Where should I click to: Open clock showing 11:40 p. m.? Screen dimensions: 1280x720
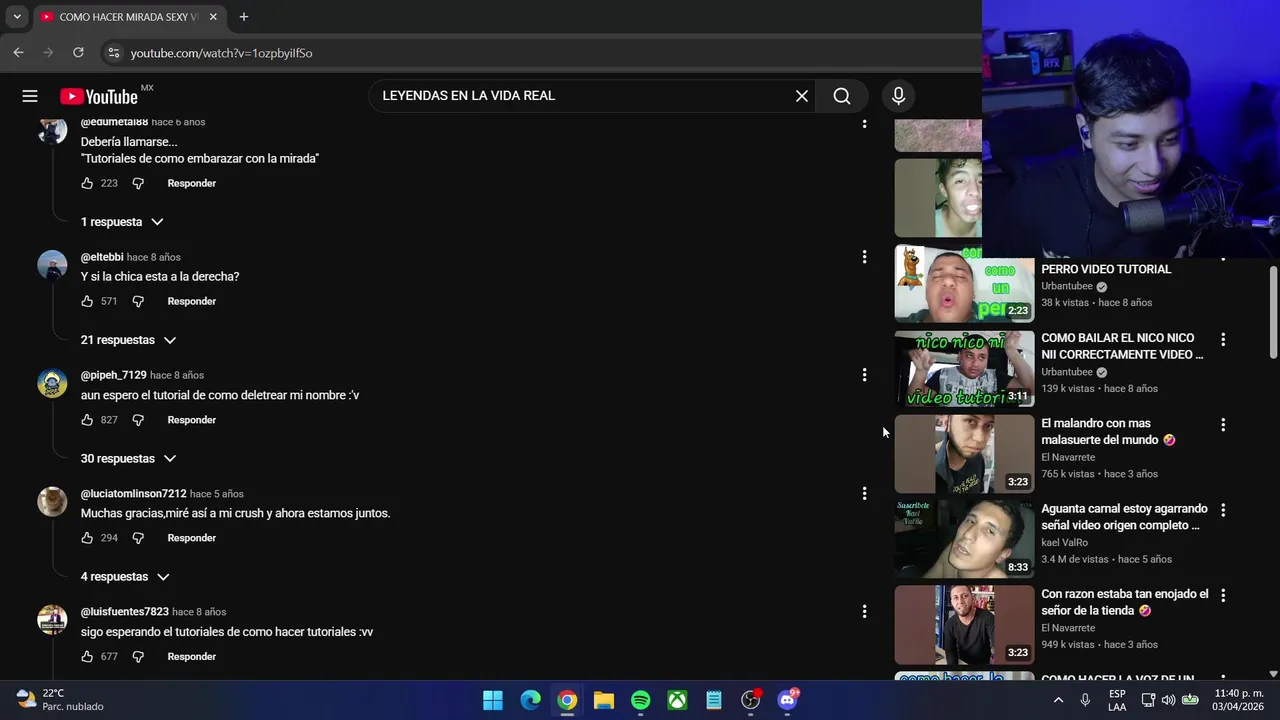point(1238,700)
